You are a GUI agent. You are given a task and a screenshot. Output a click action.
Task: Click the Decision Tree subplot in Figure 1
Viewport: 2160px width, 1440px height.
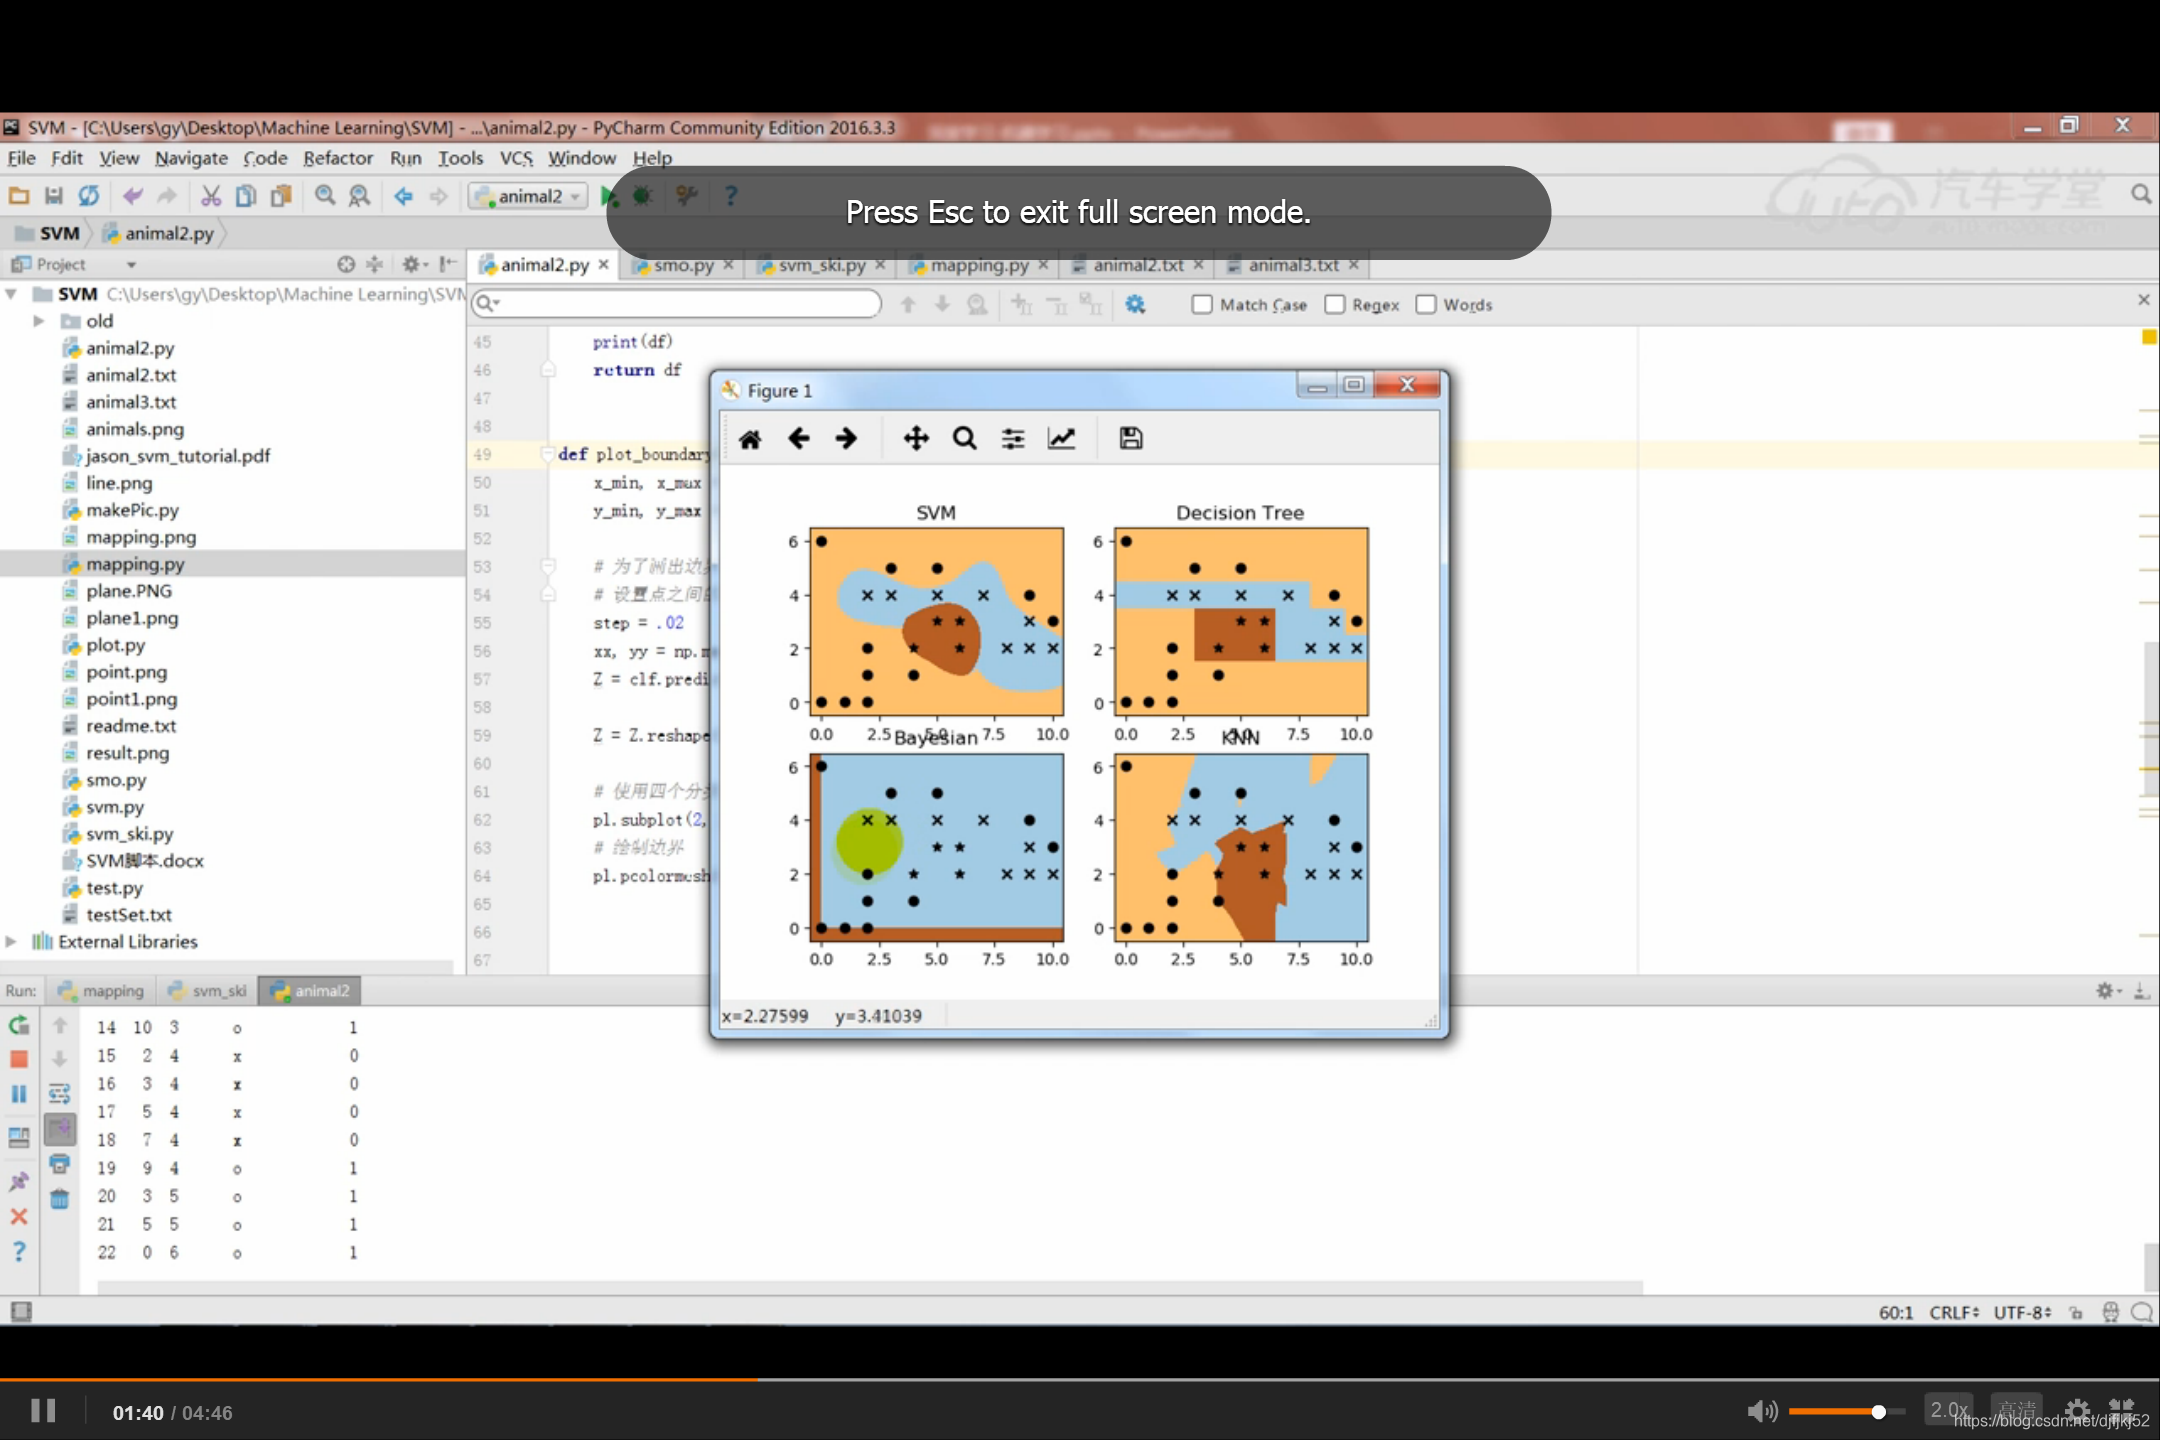pos(1241,621)
